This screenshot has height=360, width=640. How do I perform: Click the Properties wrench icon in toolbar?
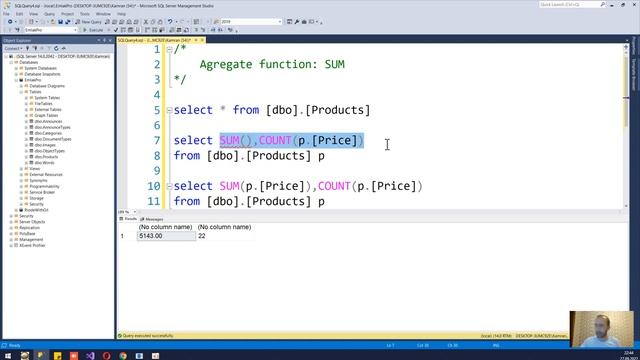pos(297,22)
